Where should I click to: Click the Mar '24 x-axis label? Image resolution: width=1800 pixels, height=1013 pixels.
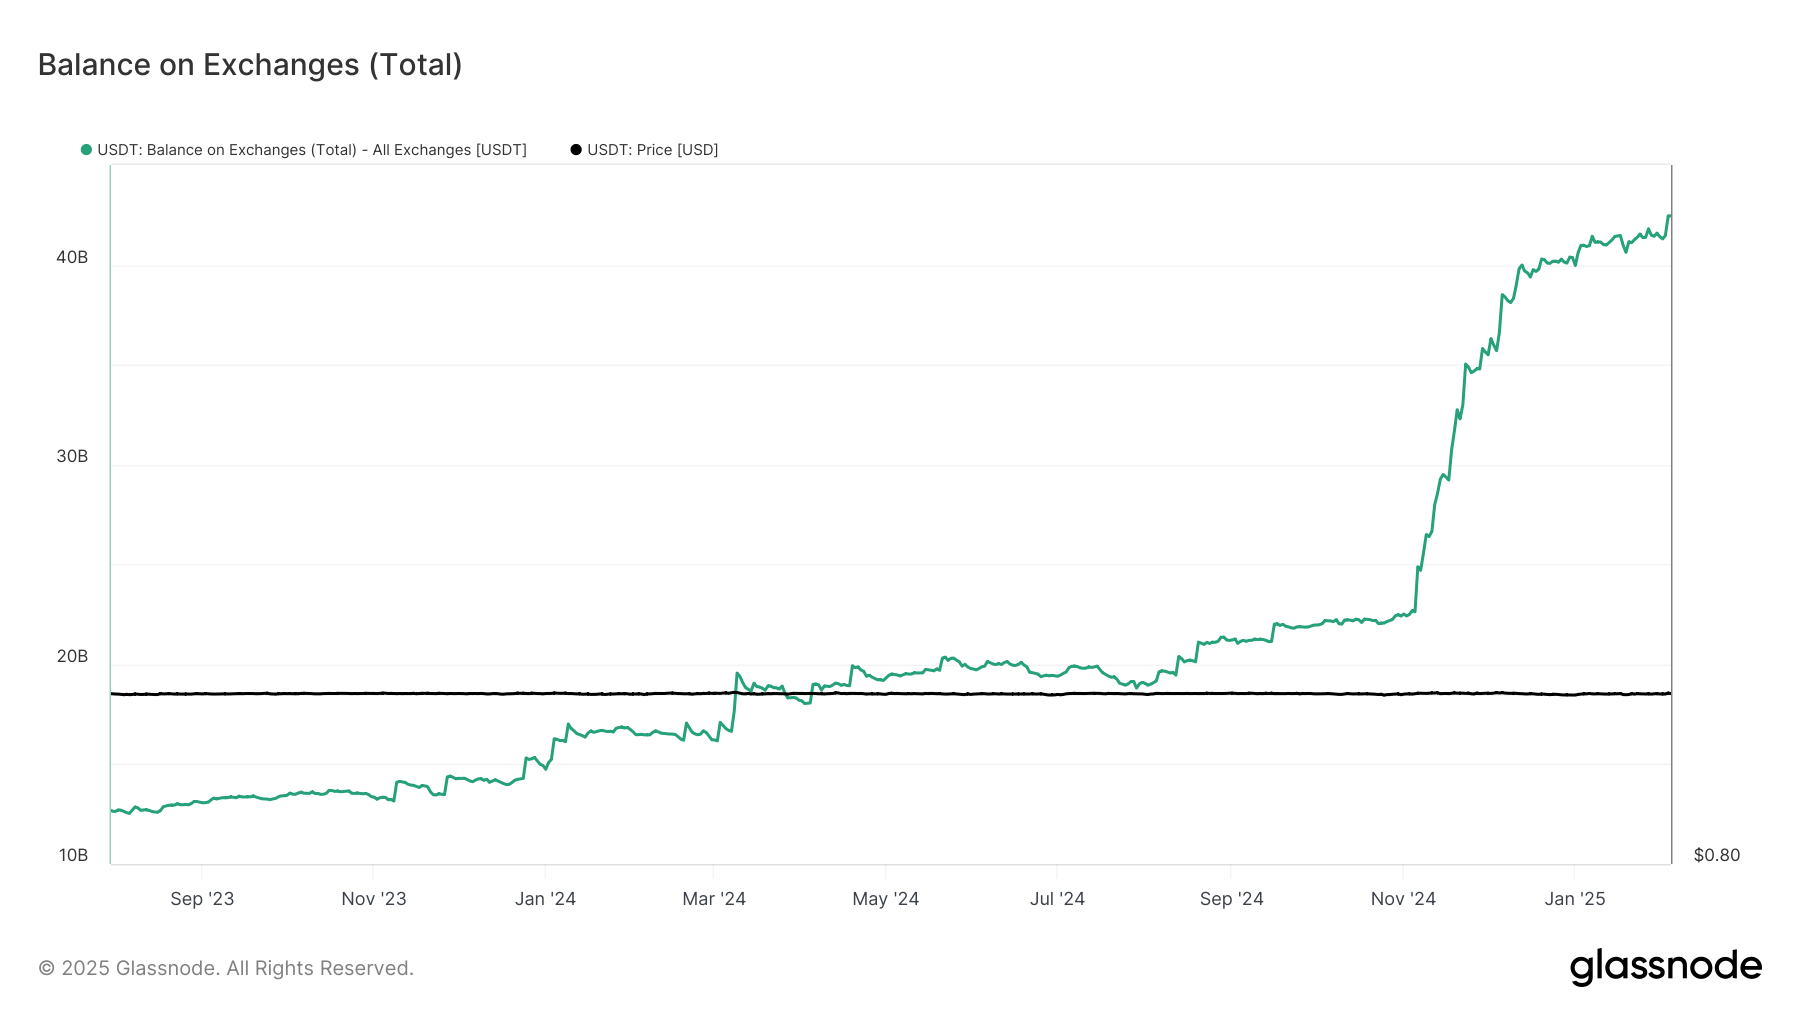point(714,899)
